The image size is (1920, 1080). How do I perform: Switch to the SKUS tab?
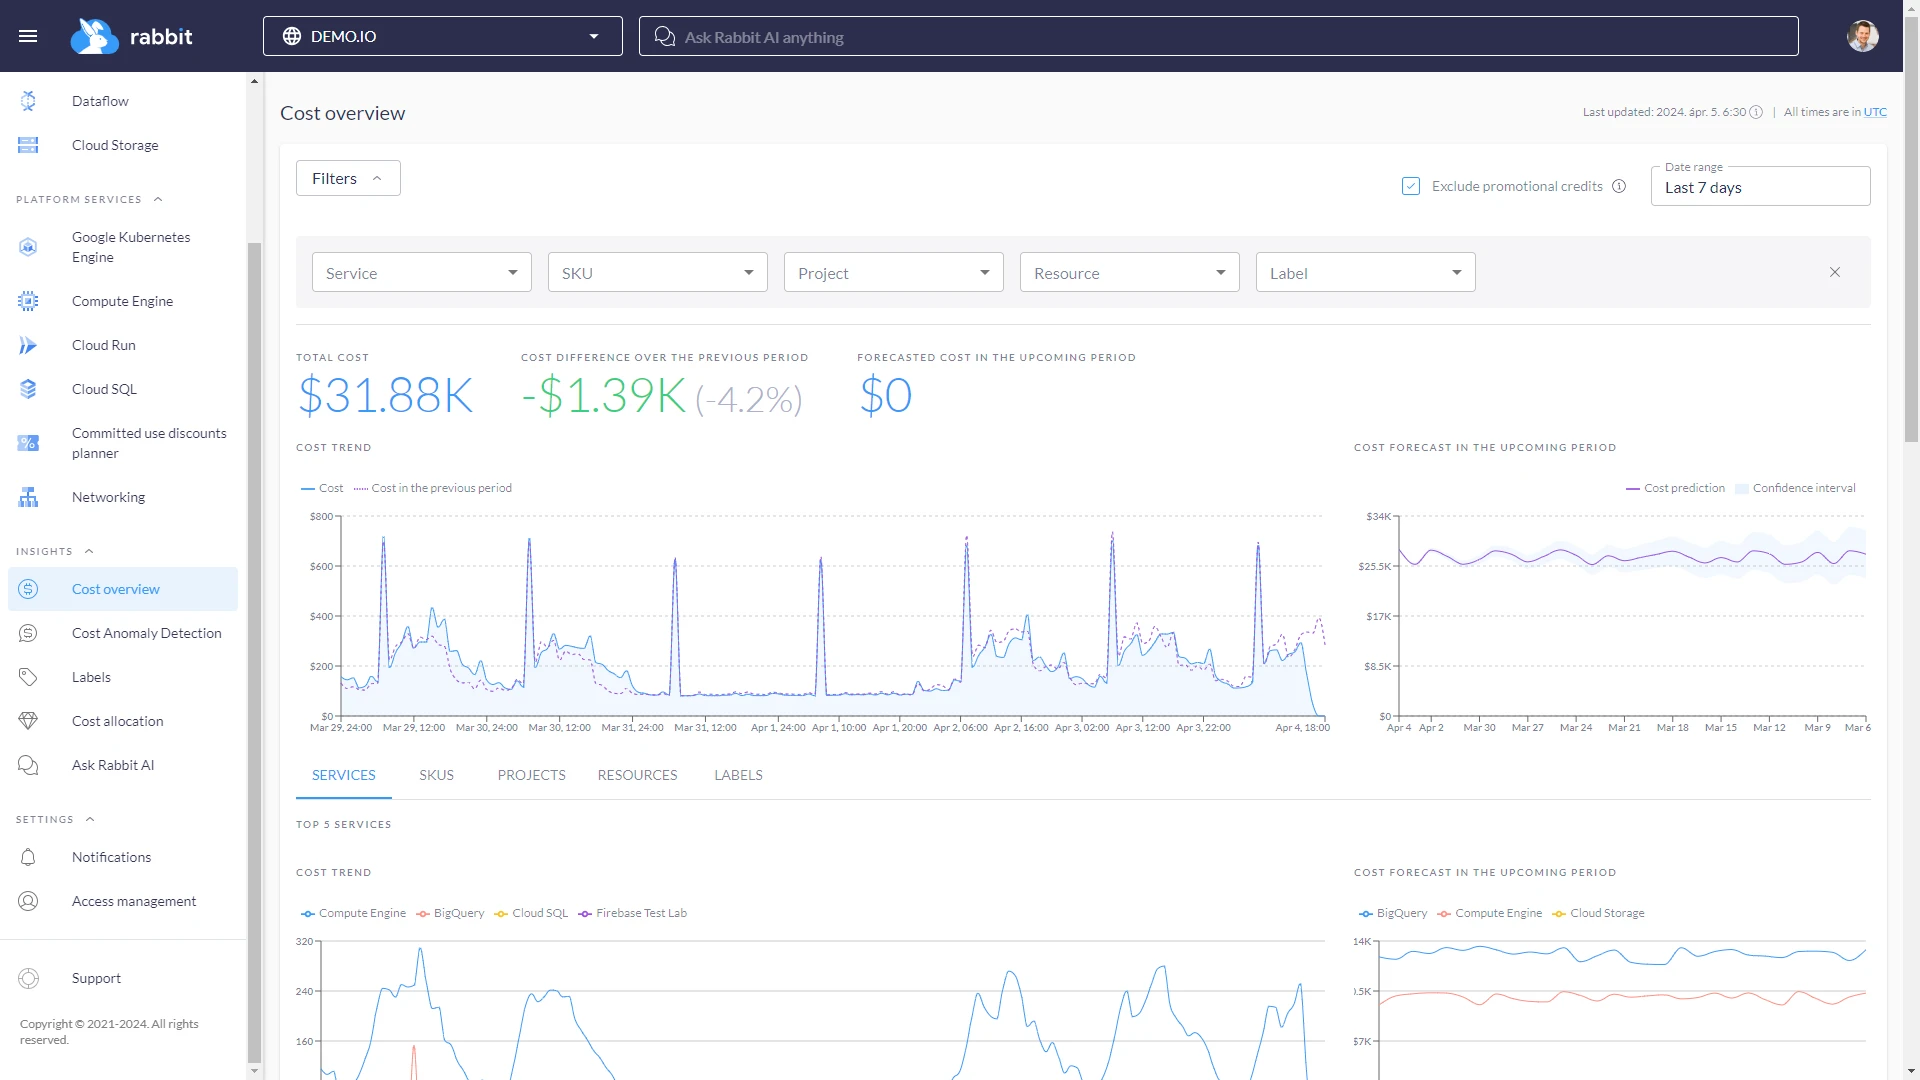coord(436,775)
